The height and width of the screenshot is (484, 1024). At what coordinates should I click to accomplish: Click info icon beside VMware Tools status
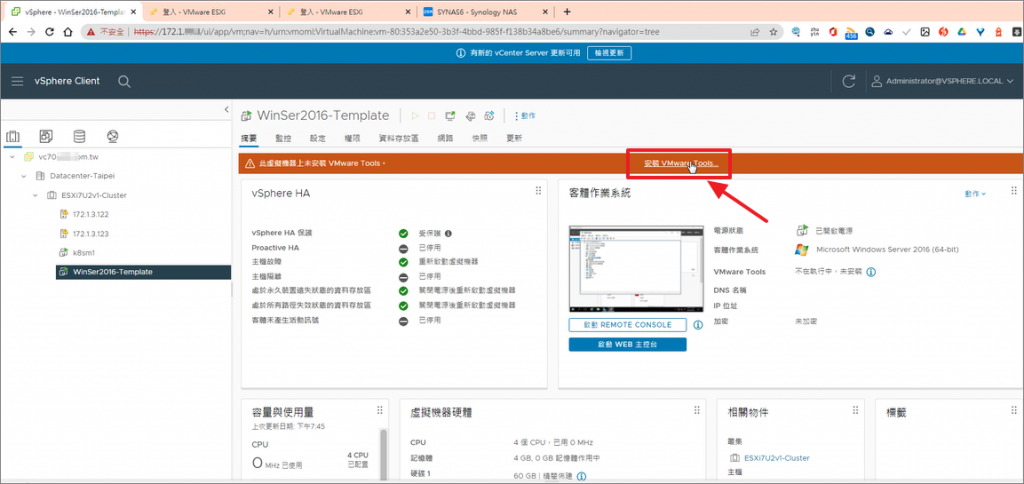point(871,272)
